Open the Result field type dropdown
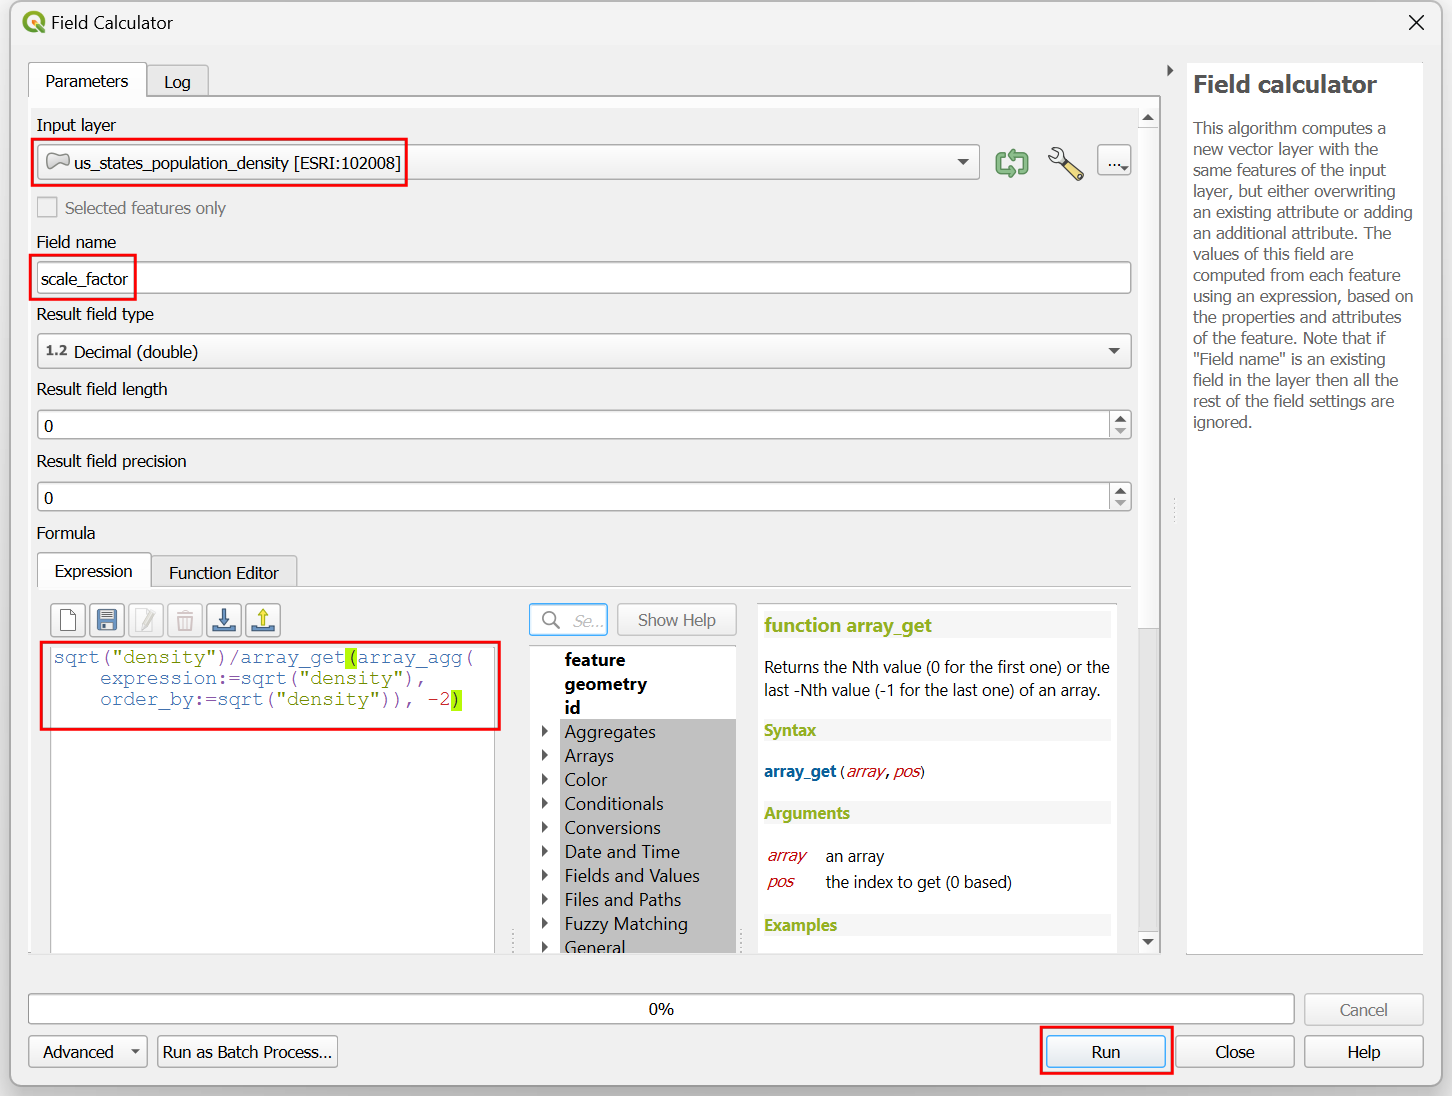1452x1096 pixels. [1113, 352]
